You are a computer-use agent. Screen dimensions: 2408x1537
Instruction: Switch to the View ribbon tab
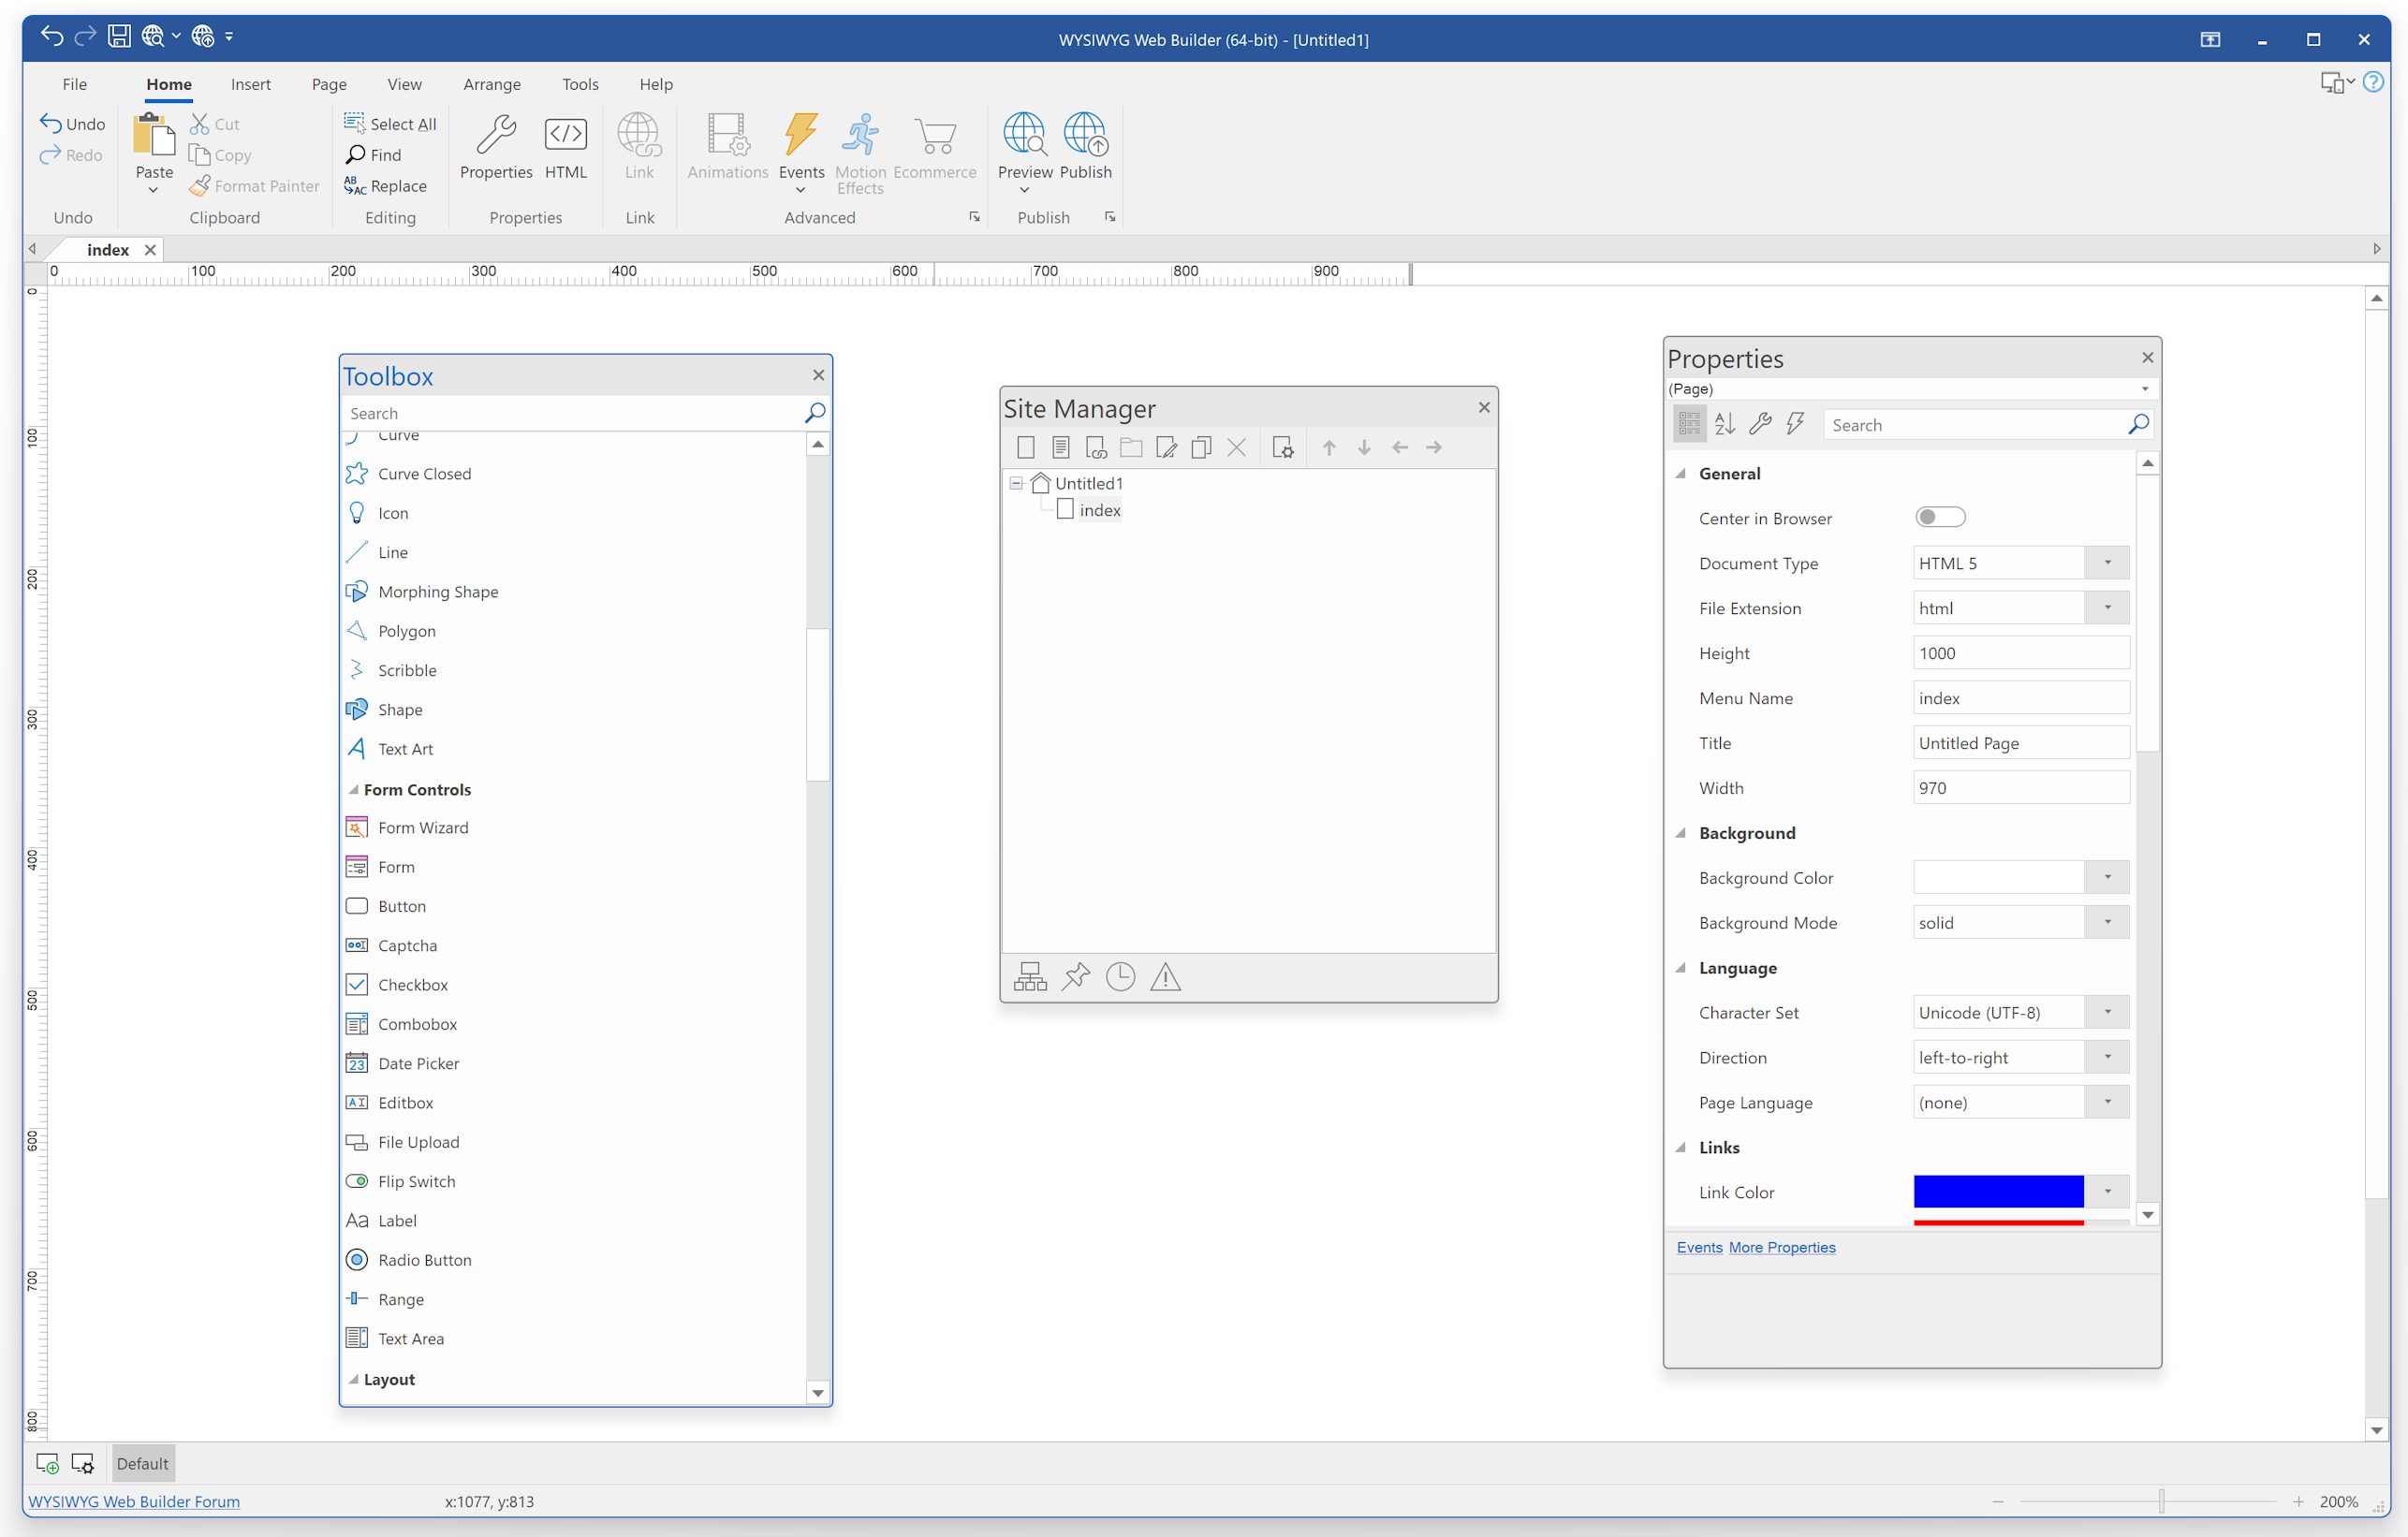pyautogui.click(x=404, y=84)
